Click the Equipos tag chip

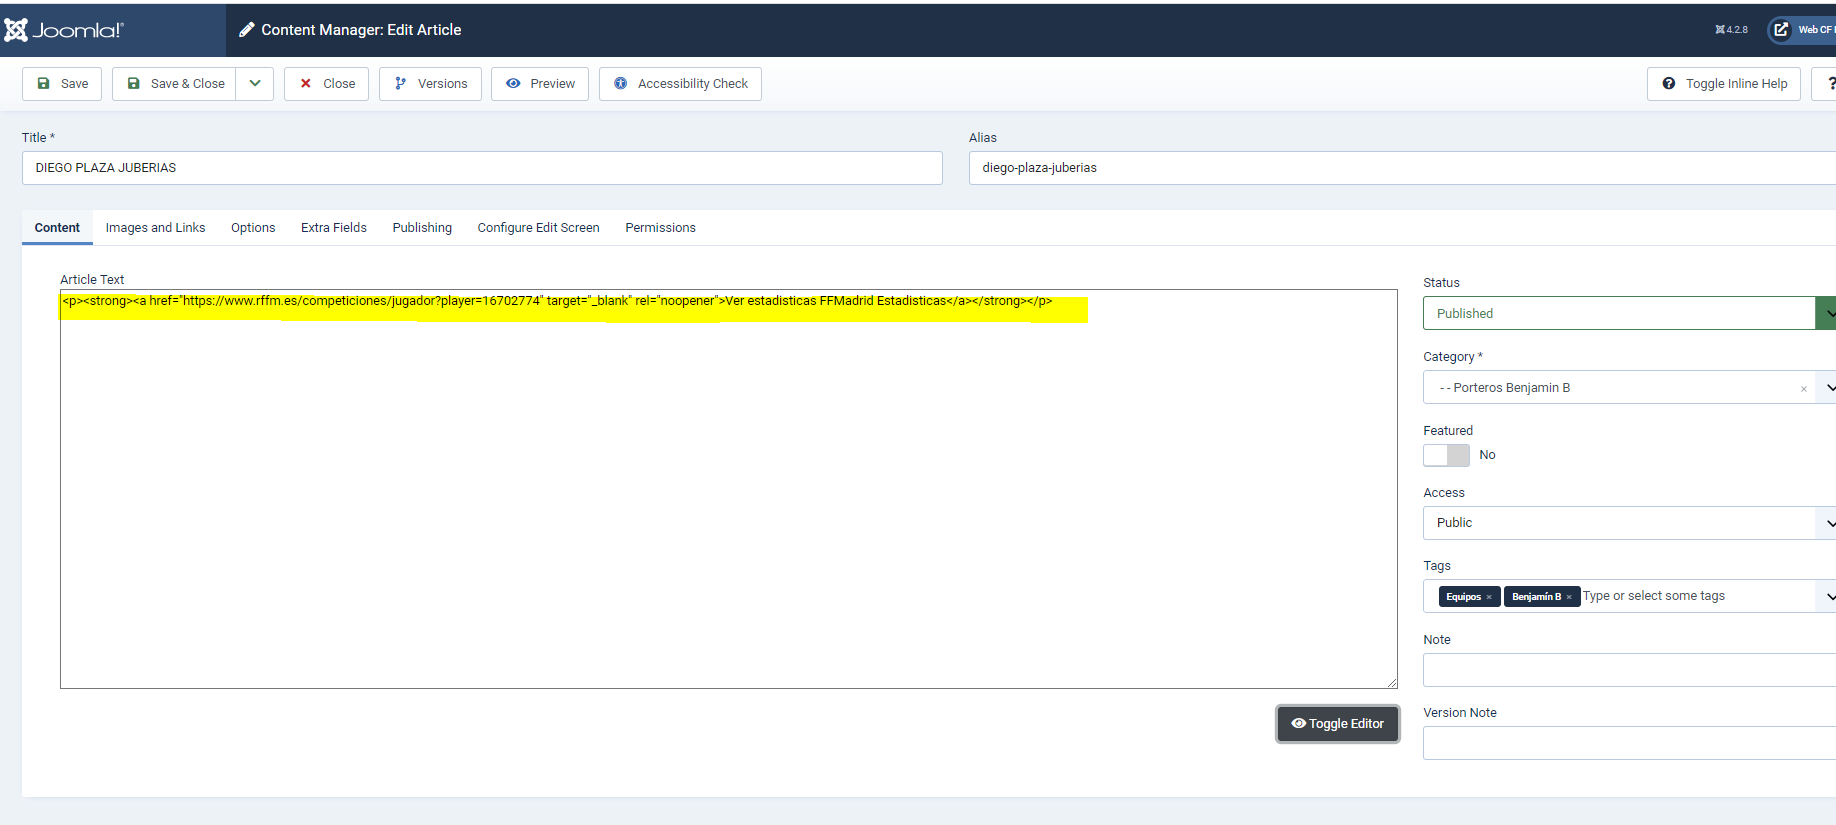pos(1470,597)
